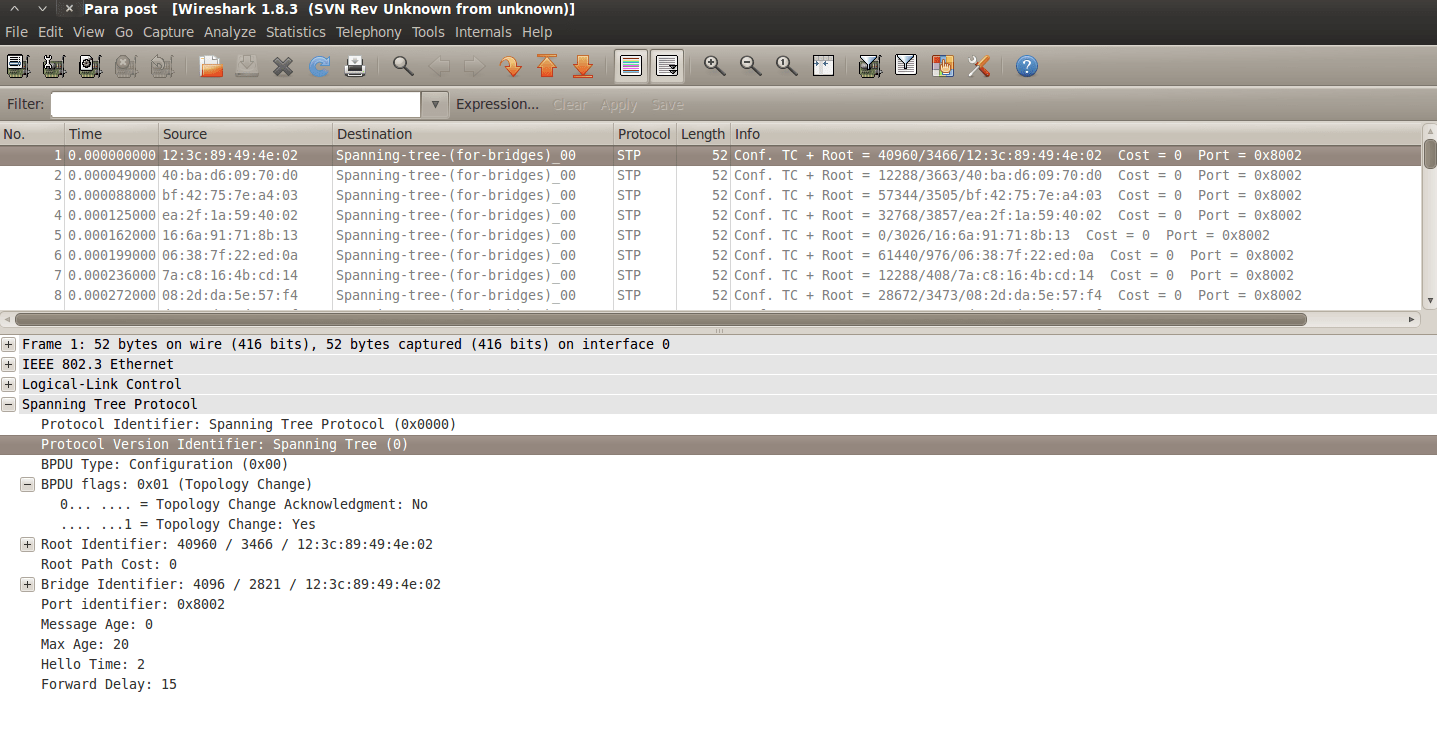1437x740 pixels.
Task: Open the Telephony menu
Action: [x=368, y=32]
